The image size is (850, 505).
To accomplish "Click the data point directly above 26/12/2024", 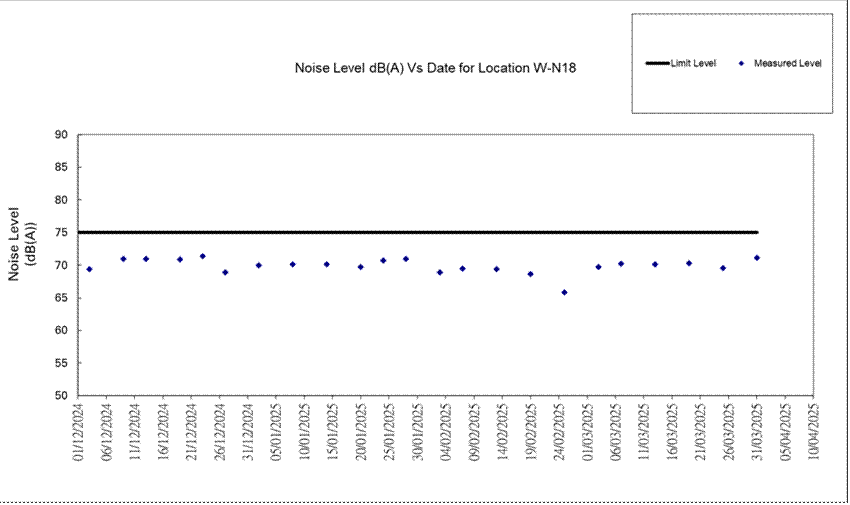I will tap(225, 272).
